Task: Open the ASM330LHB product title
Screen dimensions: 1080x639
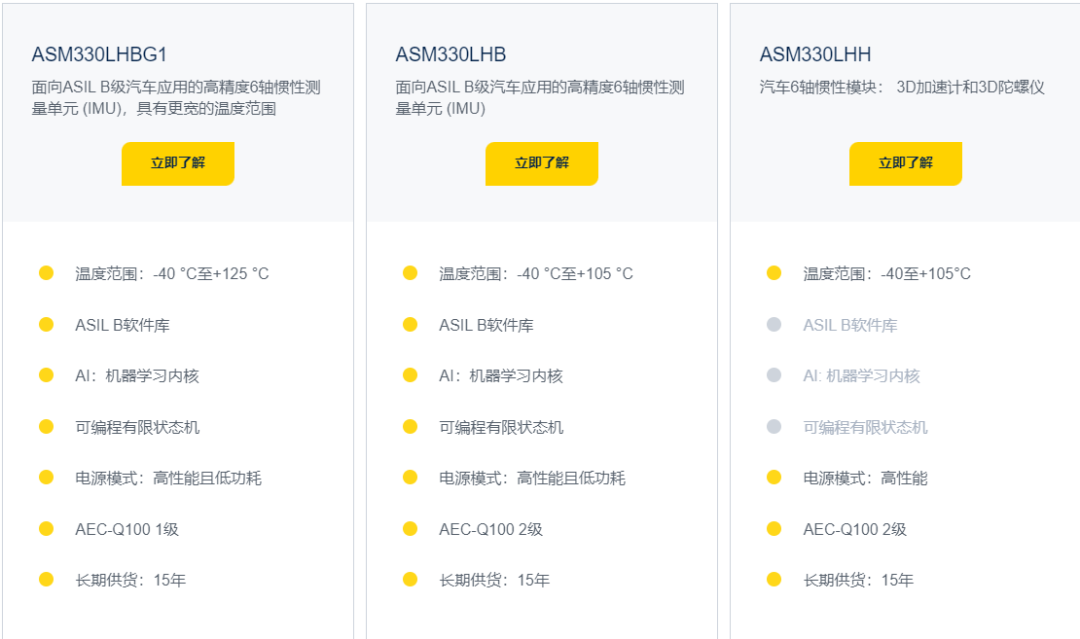Action: click(x=450, y=54)
